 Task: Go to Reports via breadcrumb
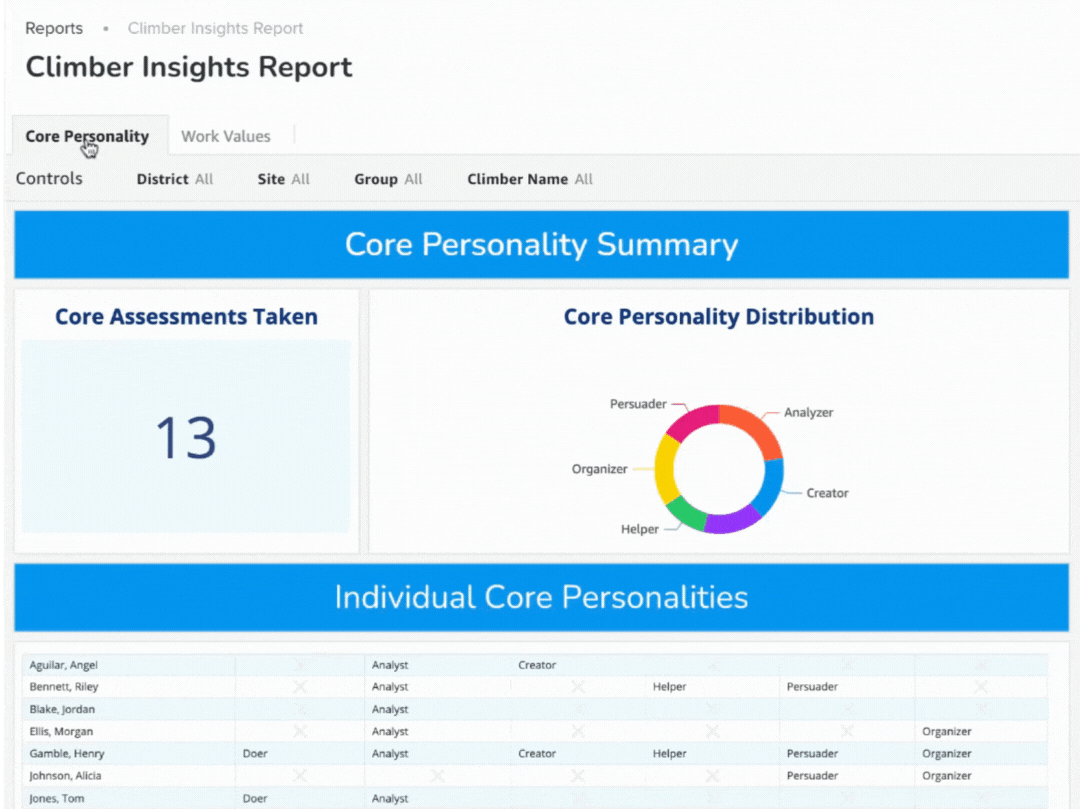pos(54,28)
